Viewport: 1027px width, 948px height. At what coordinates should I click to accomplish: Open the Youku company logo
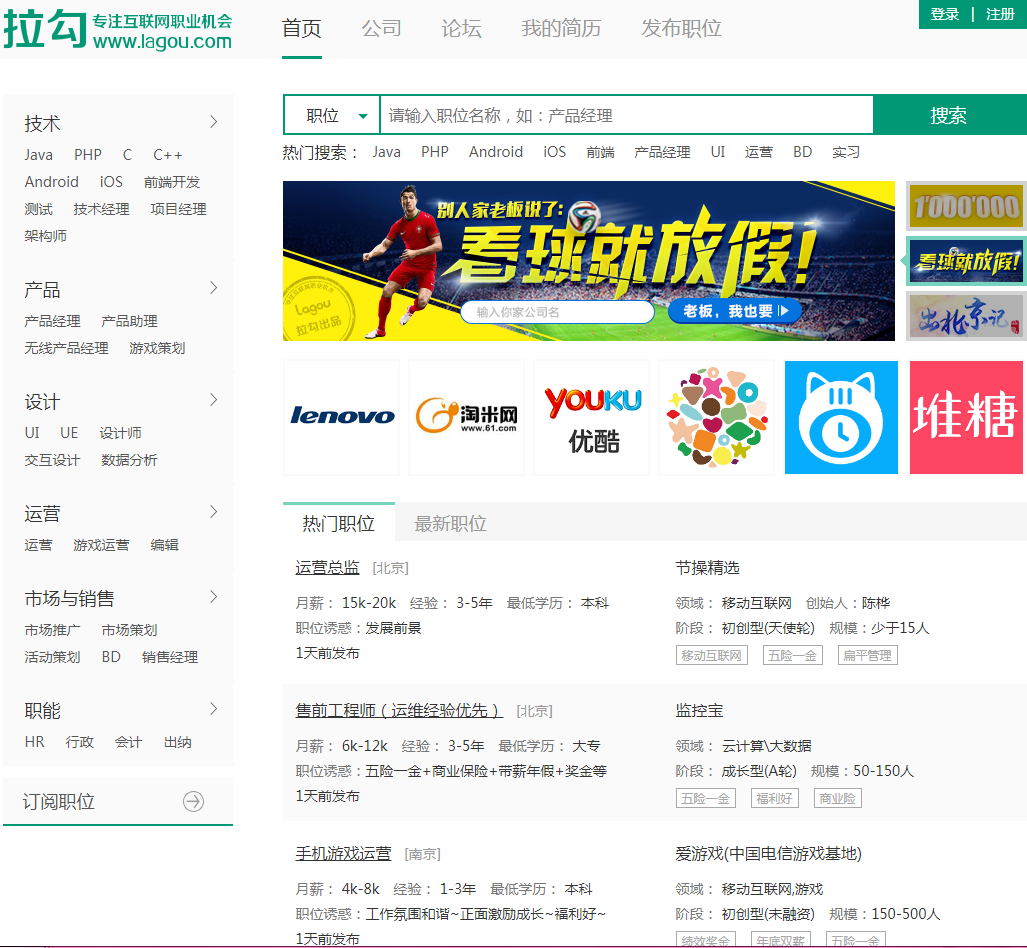point(591,417)
